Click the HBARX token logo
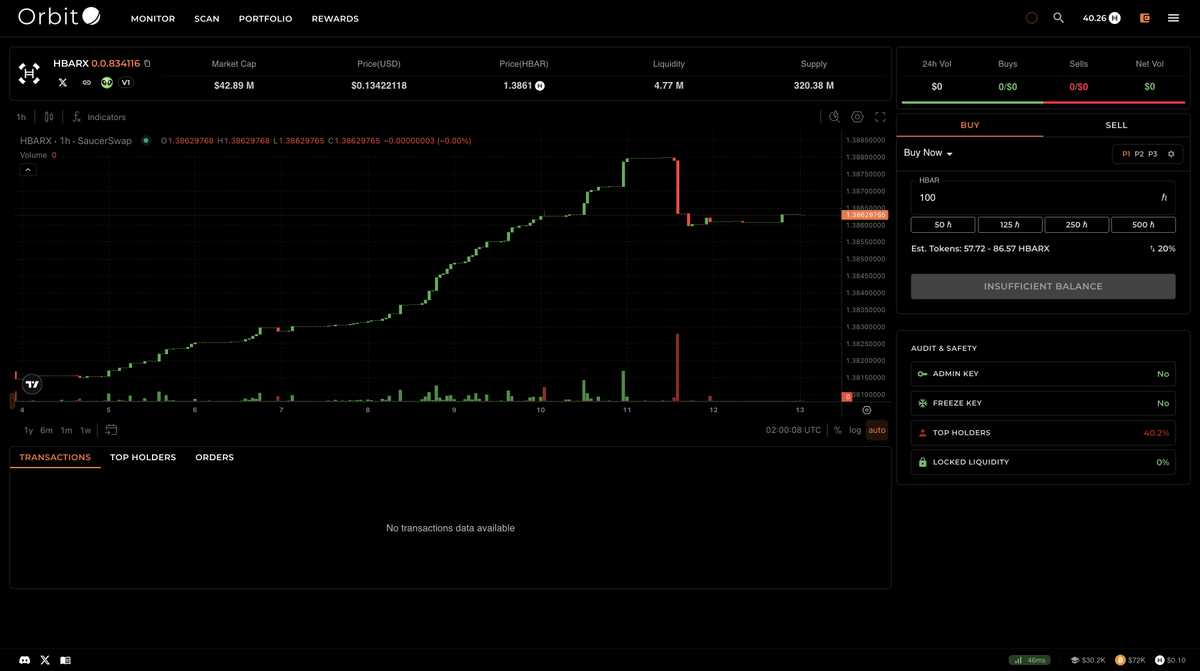The height and width of the screenshot is (671, 1200). click(x=29, y=73)
